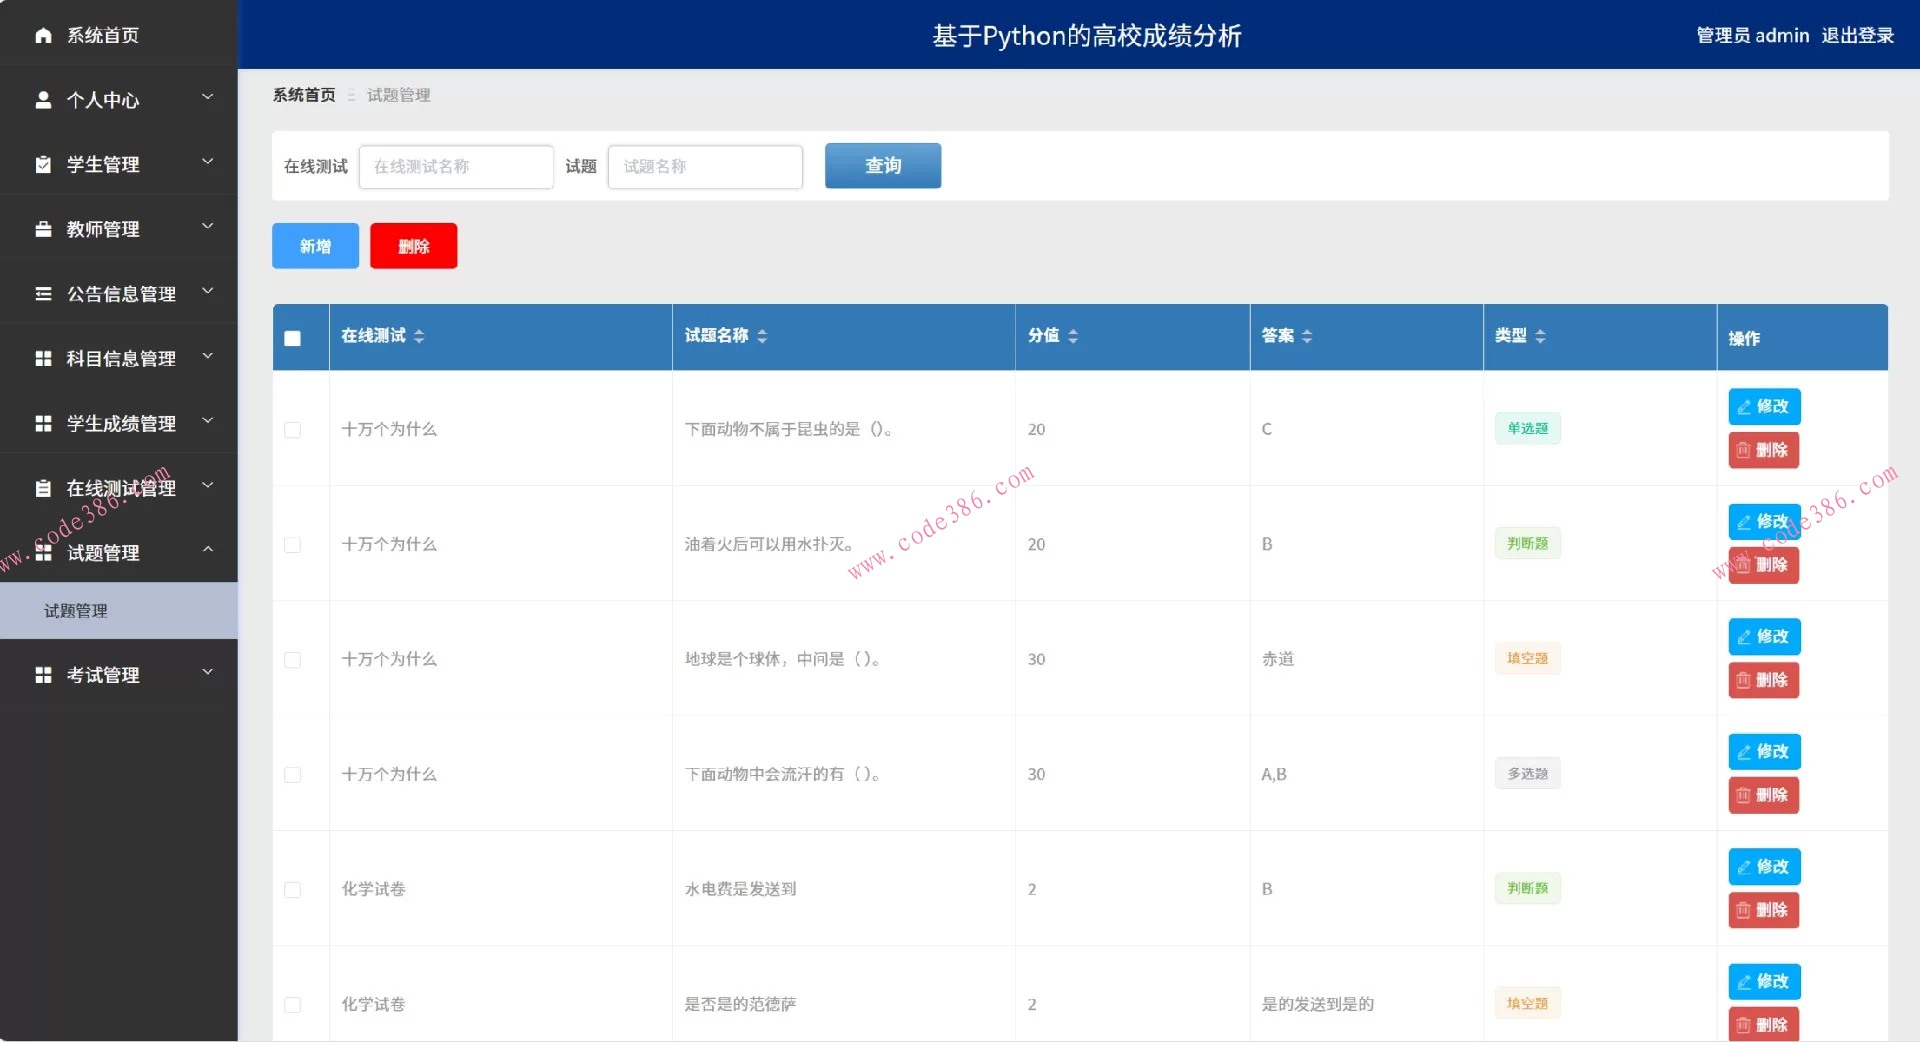Sort the table by 分值 column arrows
The width and height of the screenshot is (1920, 1042).
1073,336
